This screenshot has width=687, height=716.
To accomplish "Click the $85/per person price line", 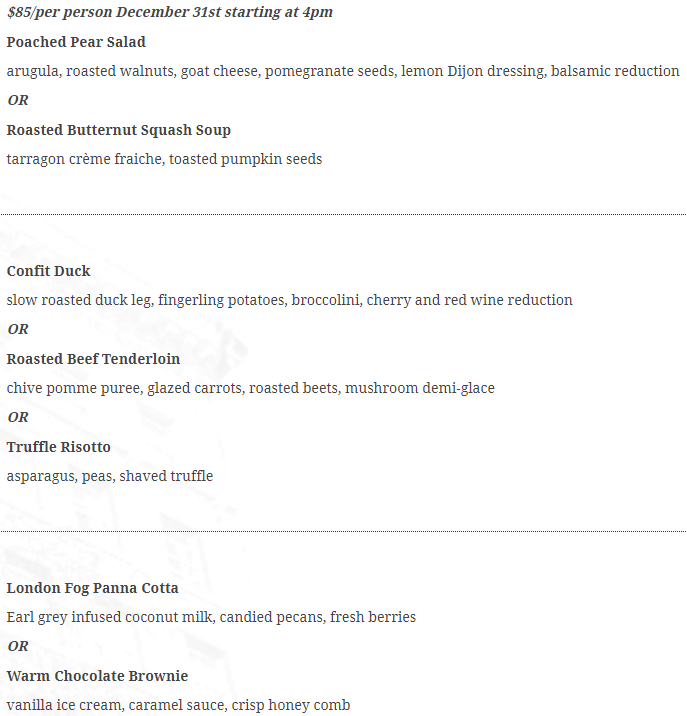I will pos(169,12).
